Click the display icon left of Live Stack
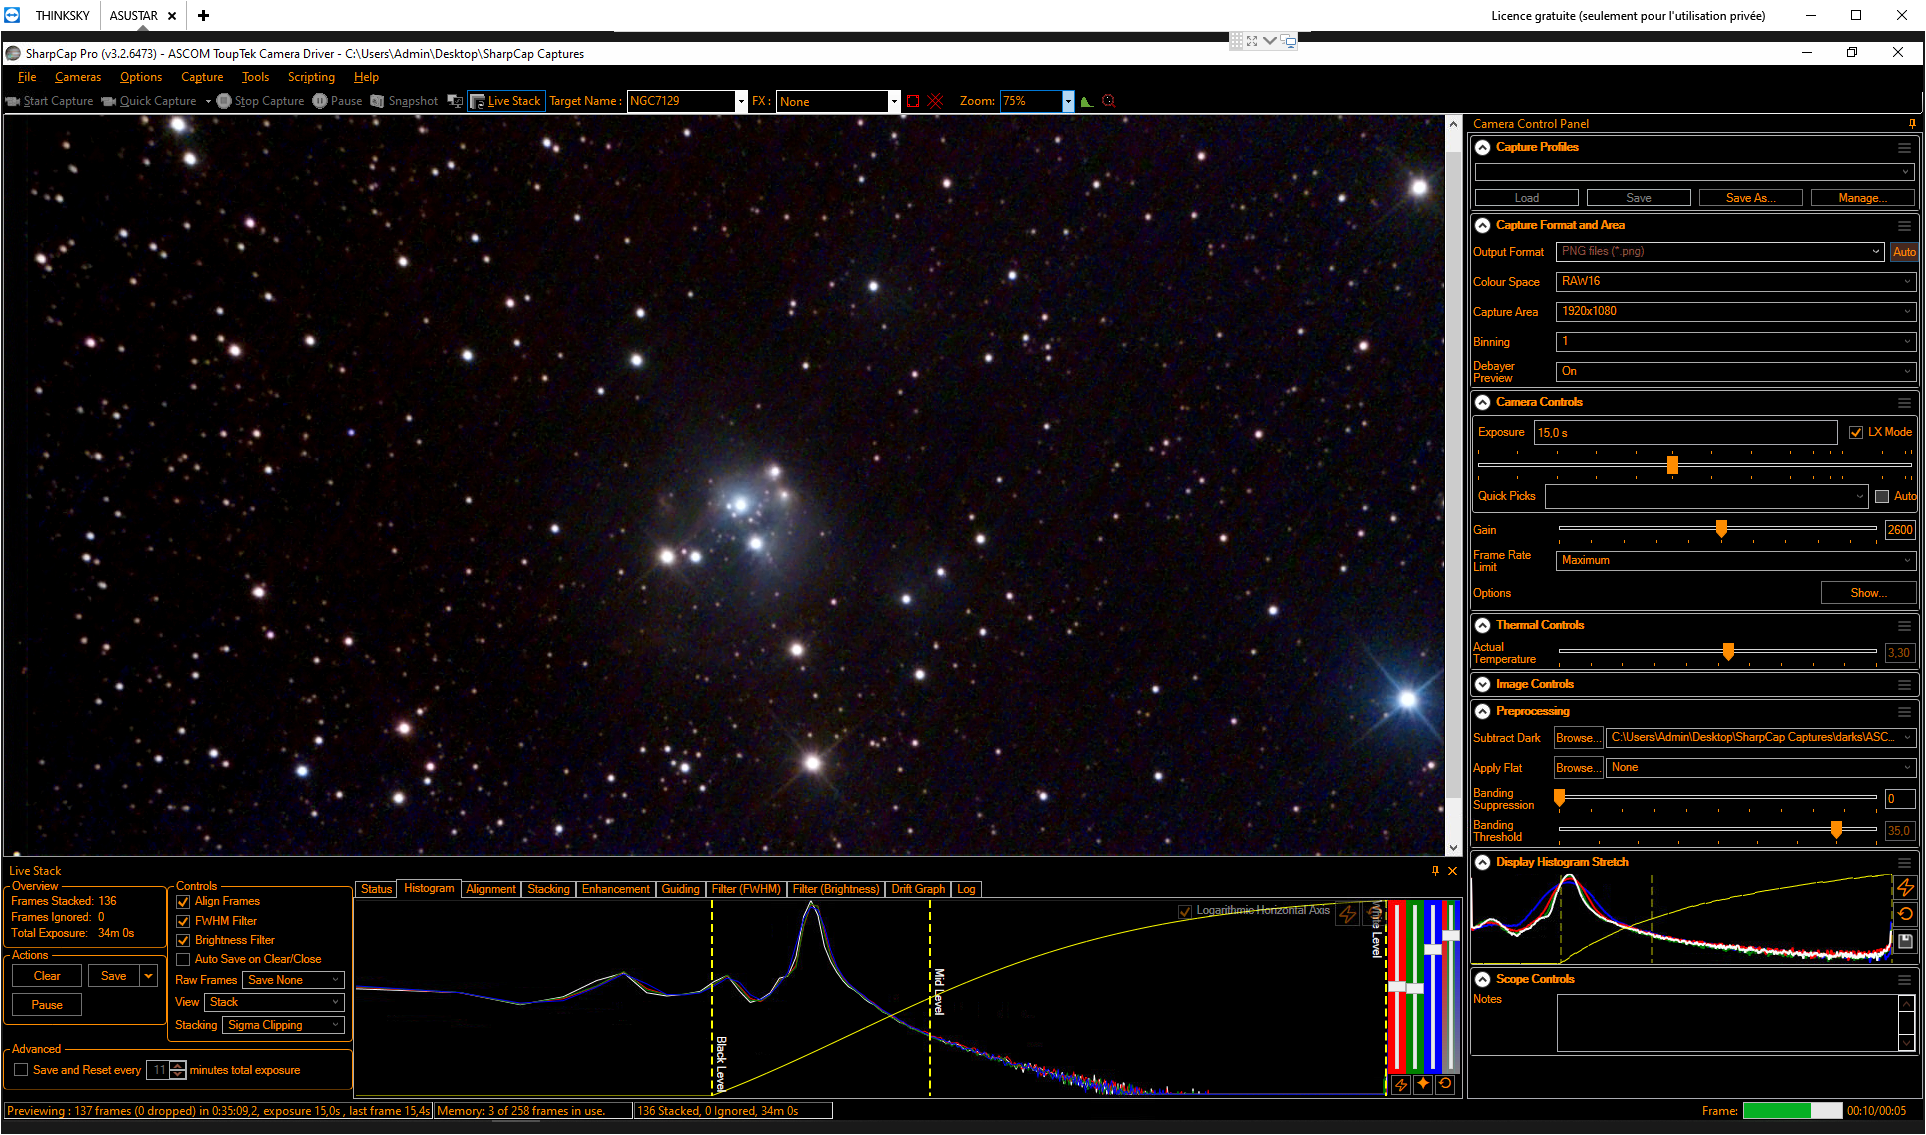Screen dimensions: 1926x1135 click(455, 101)
